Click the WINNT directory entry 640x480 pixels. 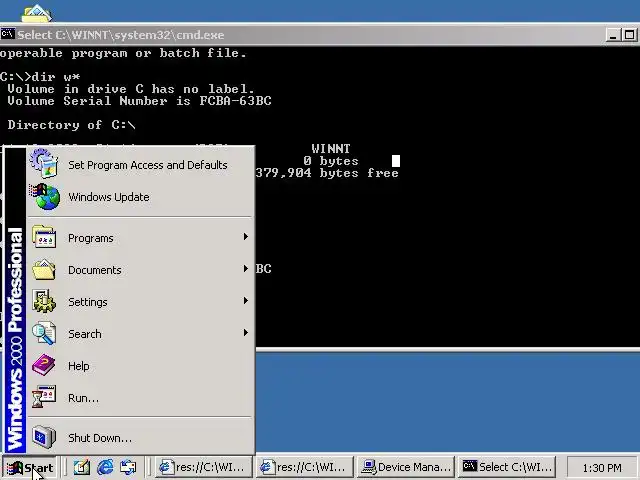(x=331, y=149)
